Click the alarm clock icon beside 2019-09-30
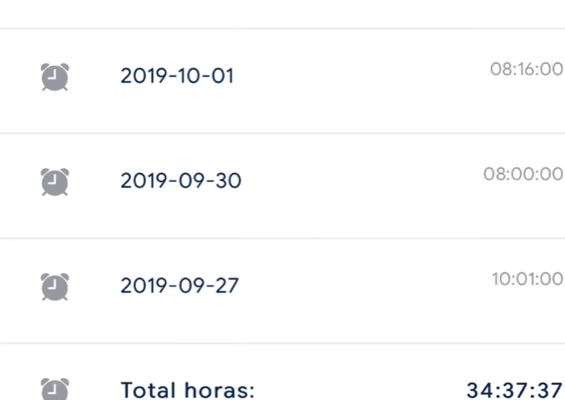 (55, 182)
